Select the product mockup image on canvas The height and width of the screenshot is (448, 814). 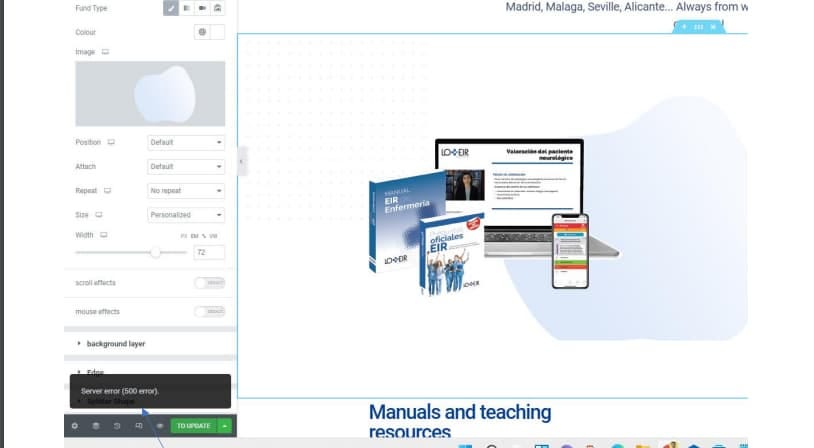coord(494,217)
